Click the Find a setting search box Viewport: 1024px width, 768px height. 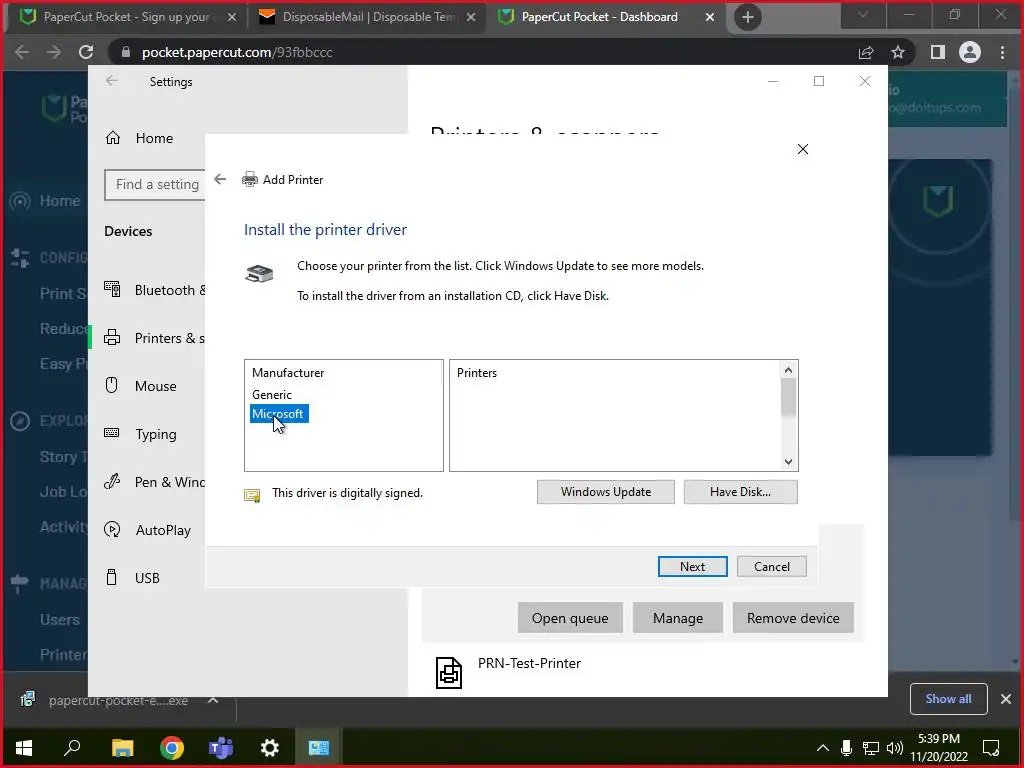pyautogui.click(x=155, y=185)
